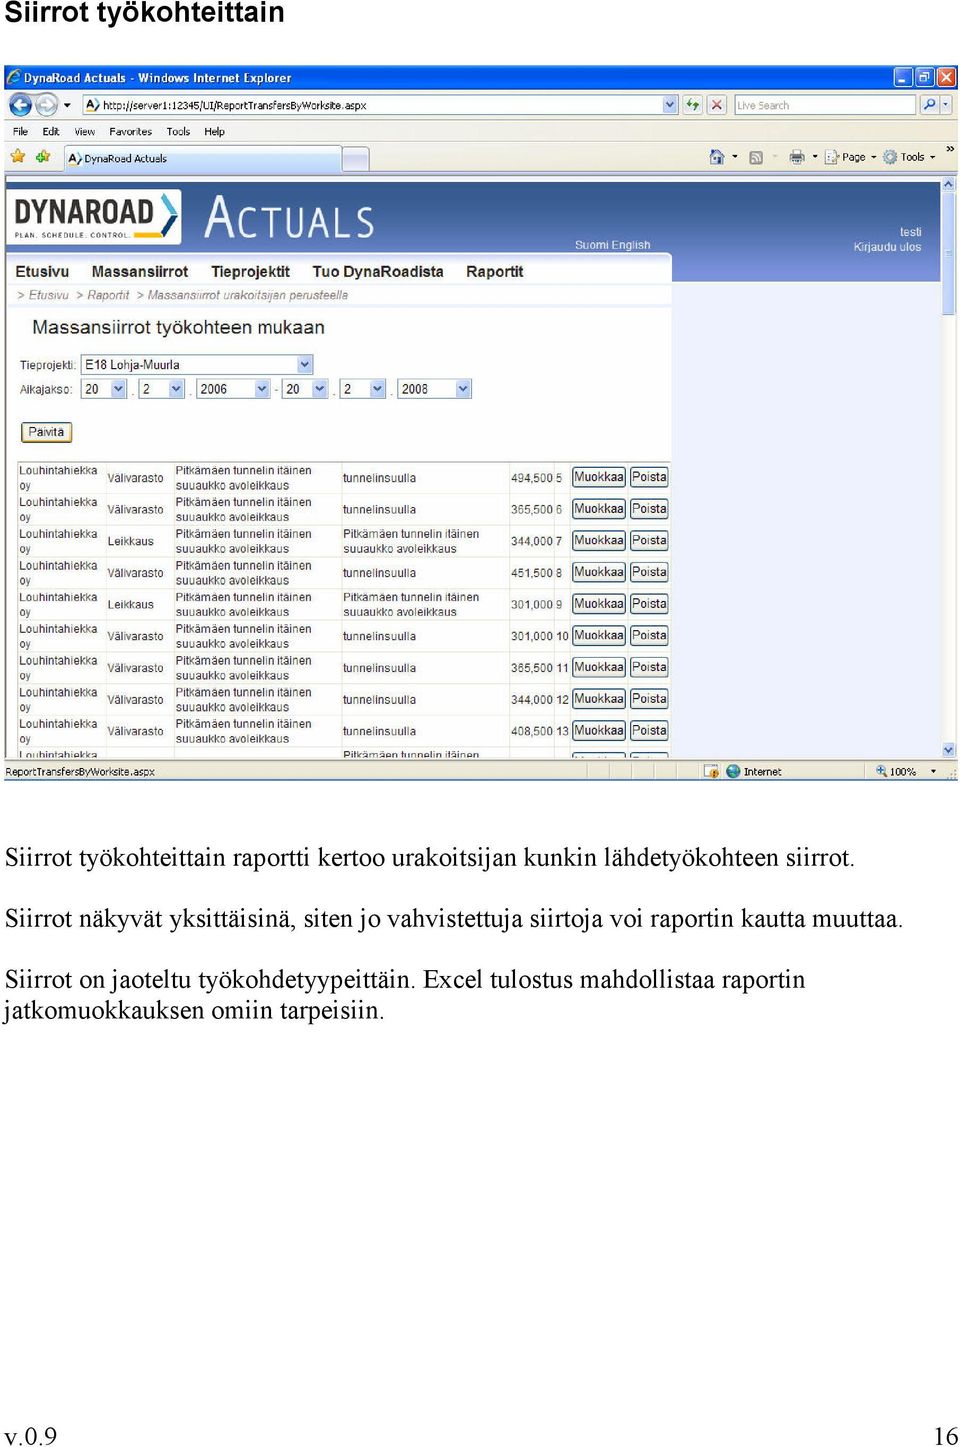Click Poista in the row numbered 10
The image size is (960, 1447).
(x=649, y=635)
